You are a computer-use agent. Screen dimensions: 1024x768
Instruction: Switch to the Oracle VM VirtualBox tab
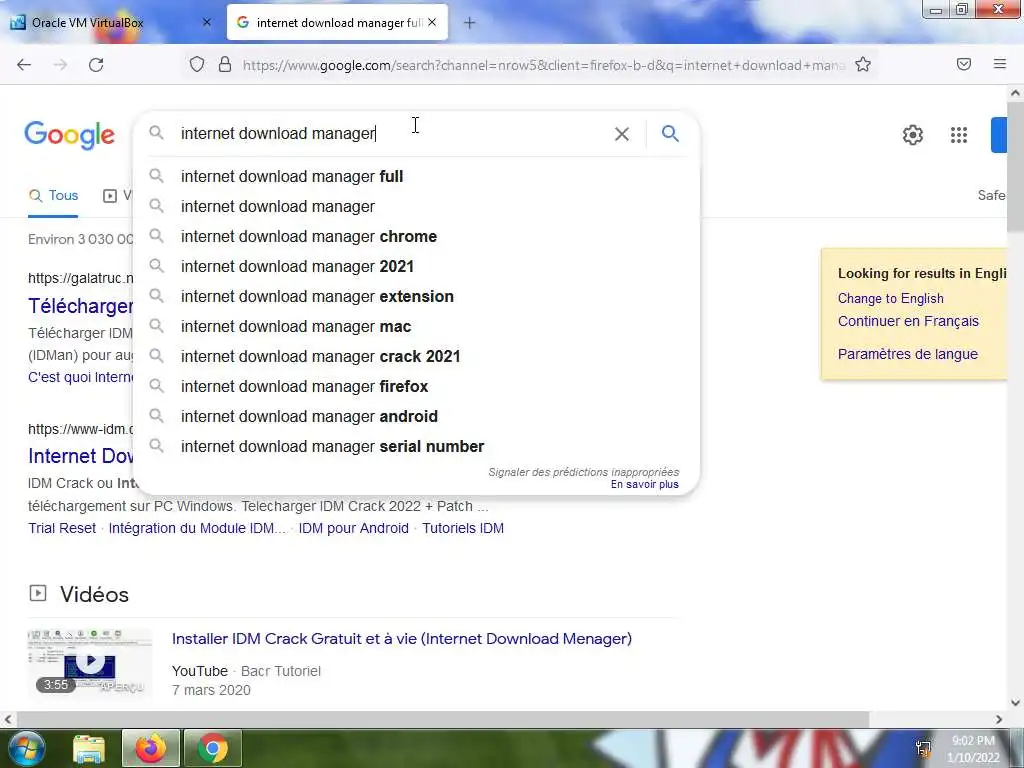110,22
